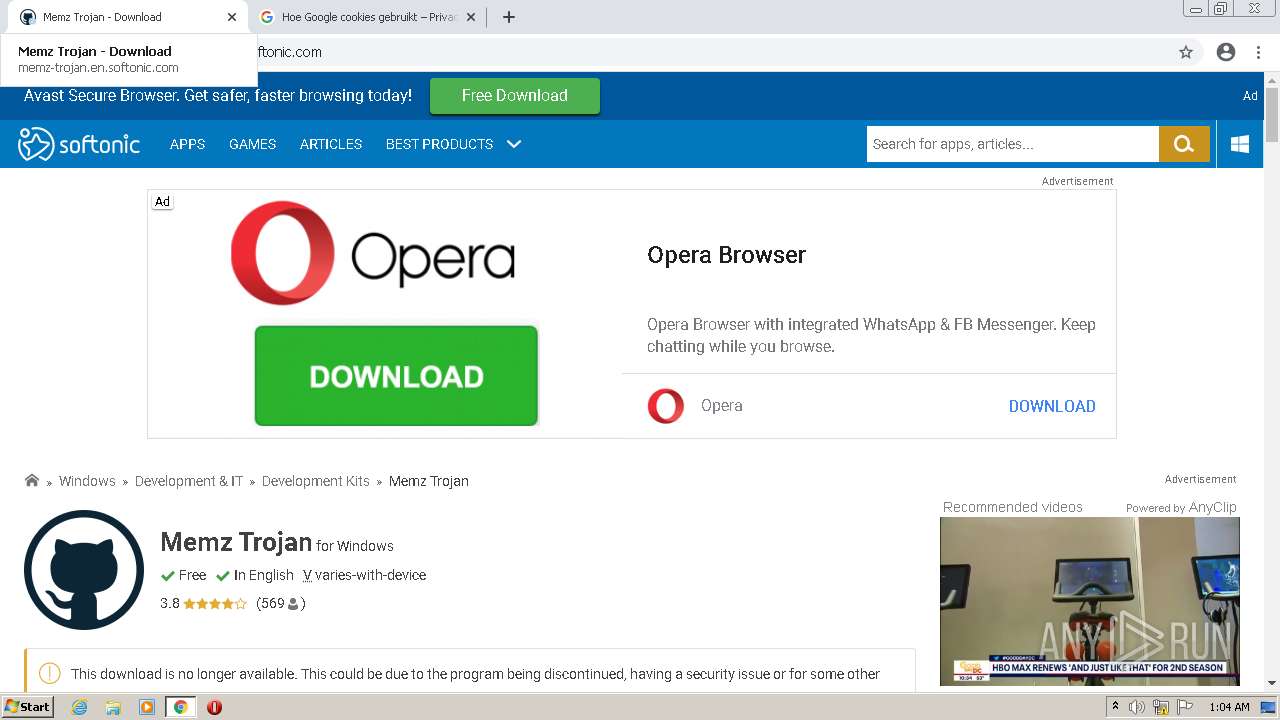Click the warning icon in unavailable notice
Screen dimensions: 1280x720
coord(49,674)
